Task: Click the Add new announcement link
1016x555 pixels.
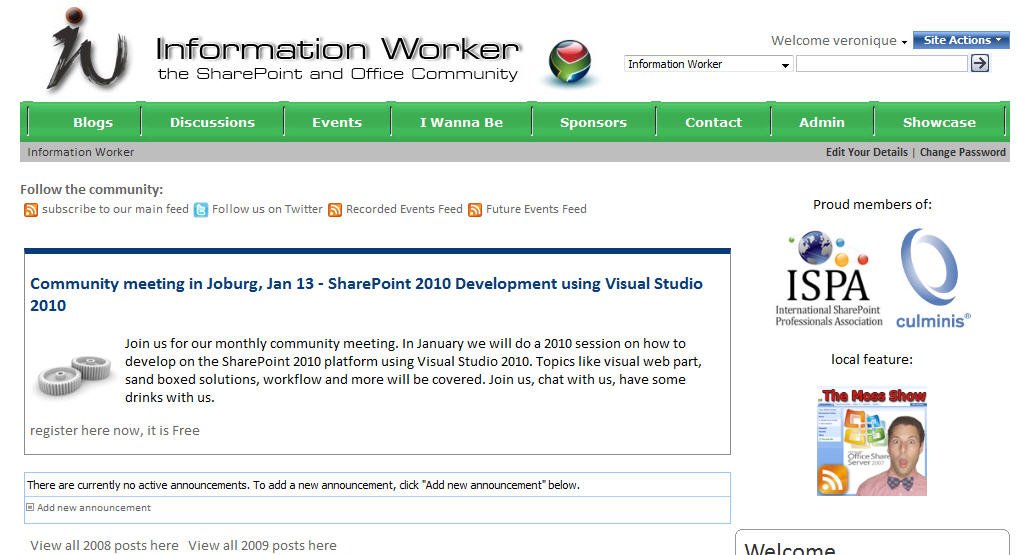Action: click(x=93, y=508)
